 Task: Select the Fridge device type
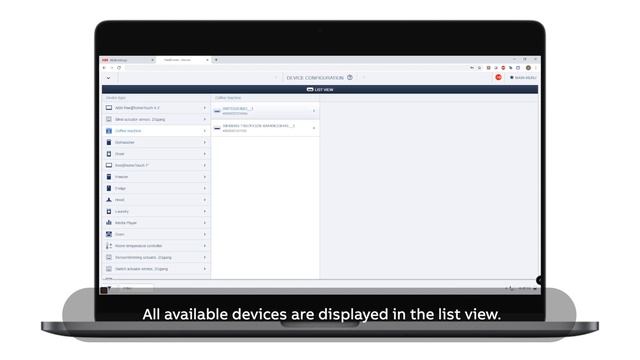[156, 188]
